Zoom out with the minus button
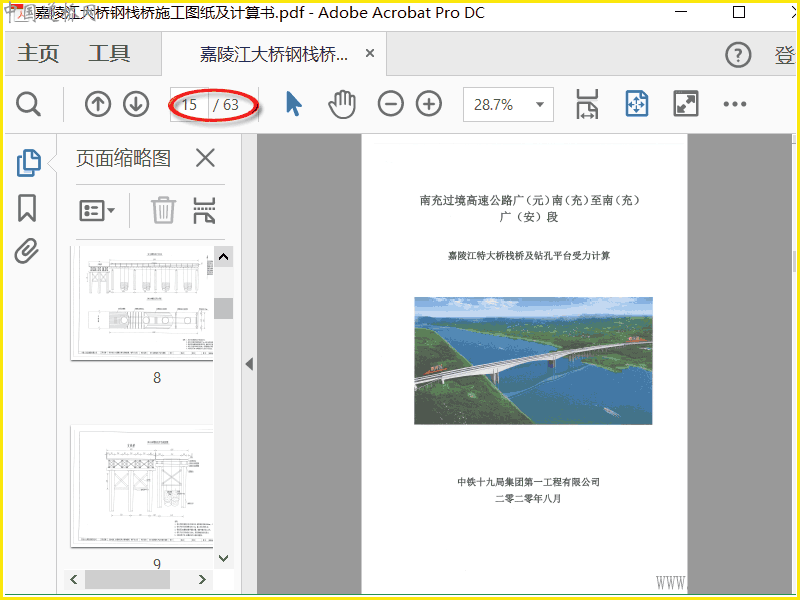The width and height of the screenshot is (800, 600). coord(390,104)
